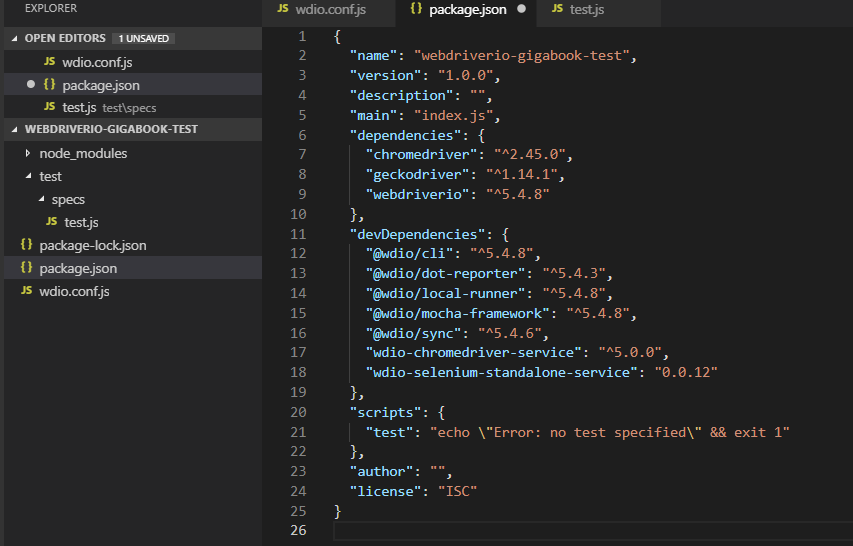Click the "@wdio/sync" key

[x=413, y=333]
